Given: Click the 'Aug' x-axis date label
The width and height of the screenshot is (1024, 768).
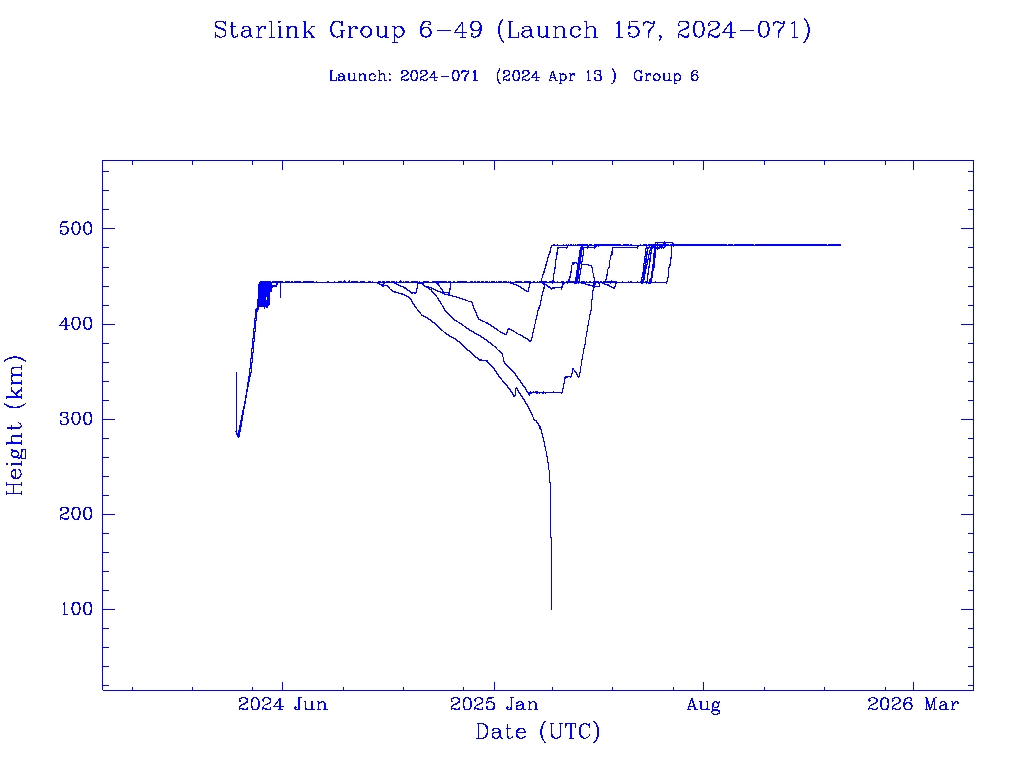Looking at the screenshot, I should pos(703,705).
